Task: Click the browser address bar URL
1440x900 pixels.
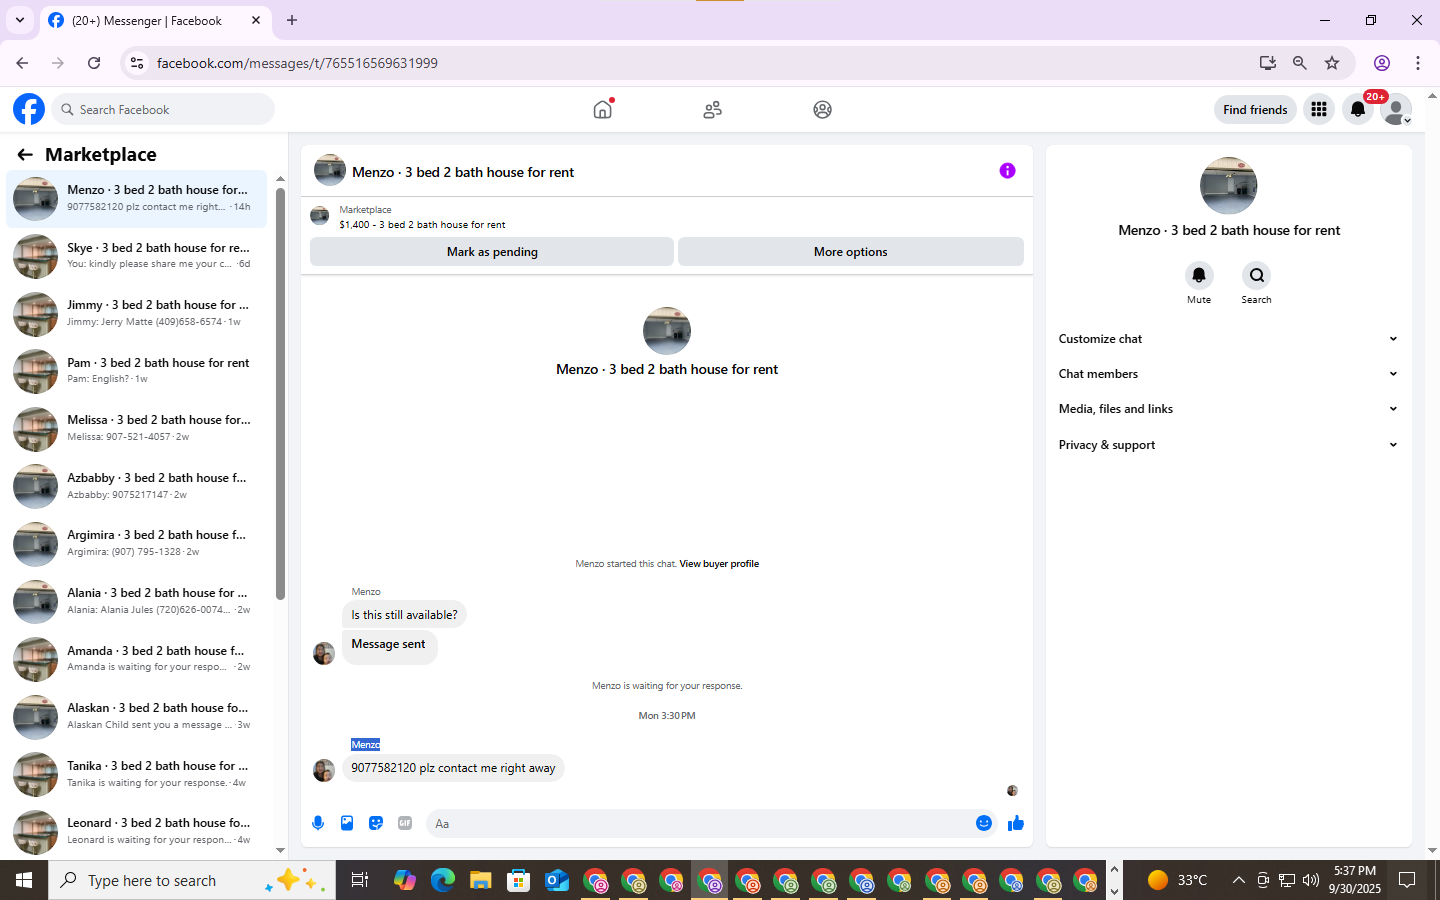Action: (297, 63)
